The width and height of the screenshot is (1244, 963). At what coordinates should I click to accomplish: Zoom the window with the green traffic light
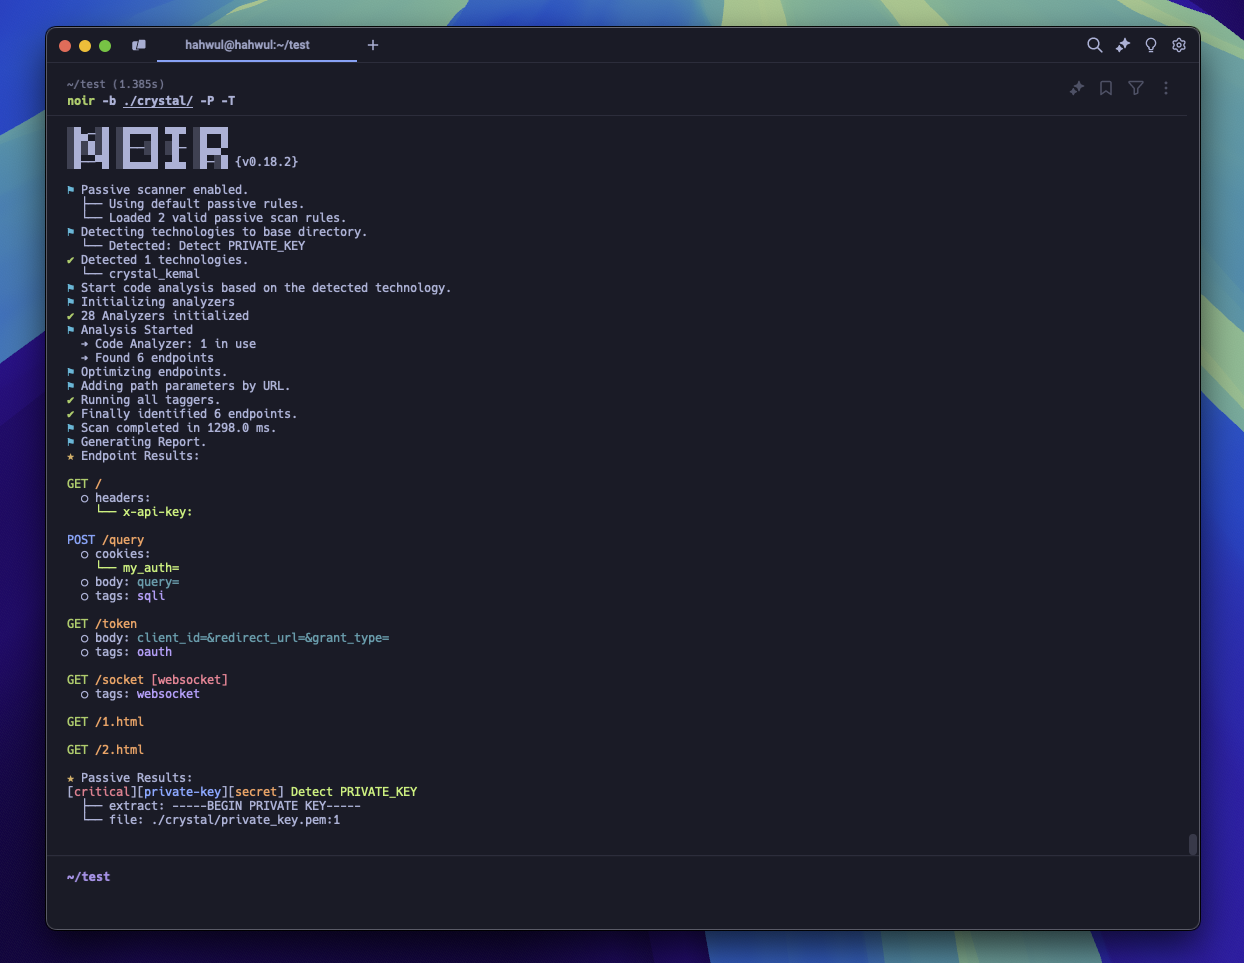tap(103, 45)
